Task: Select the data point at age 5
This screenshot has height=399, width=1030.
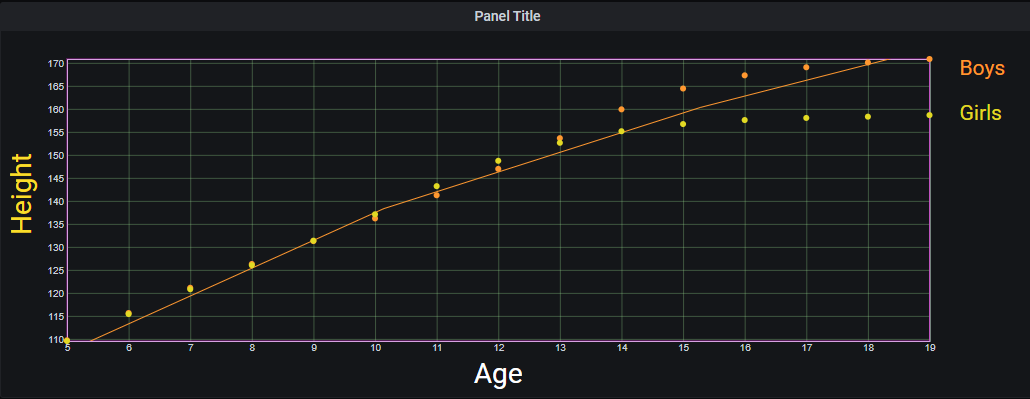Action: coord(67,340)
